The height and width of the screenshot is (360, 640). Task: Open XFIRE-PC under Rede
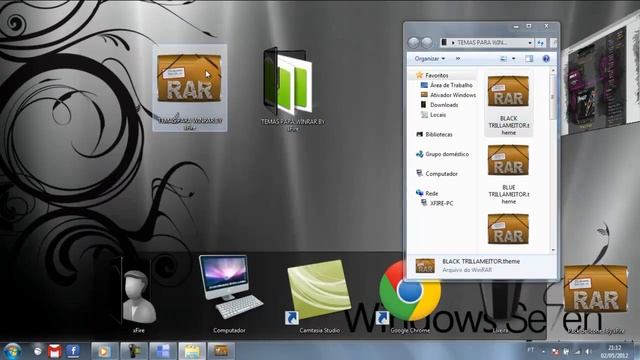pos(441,203)
